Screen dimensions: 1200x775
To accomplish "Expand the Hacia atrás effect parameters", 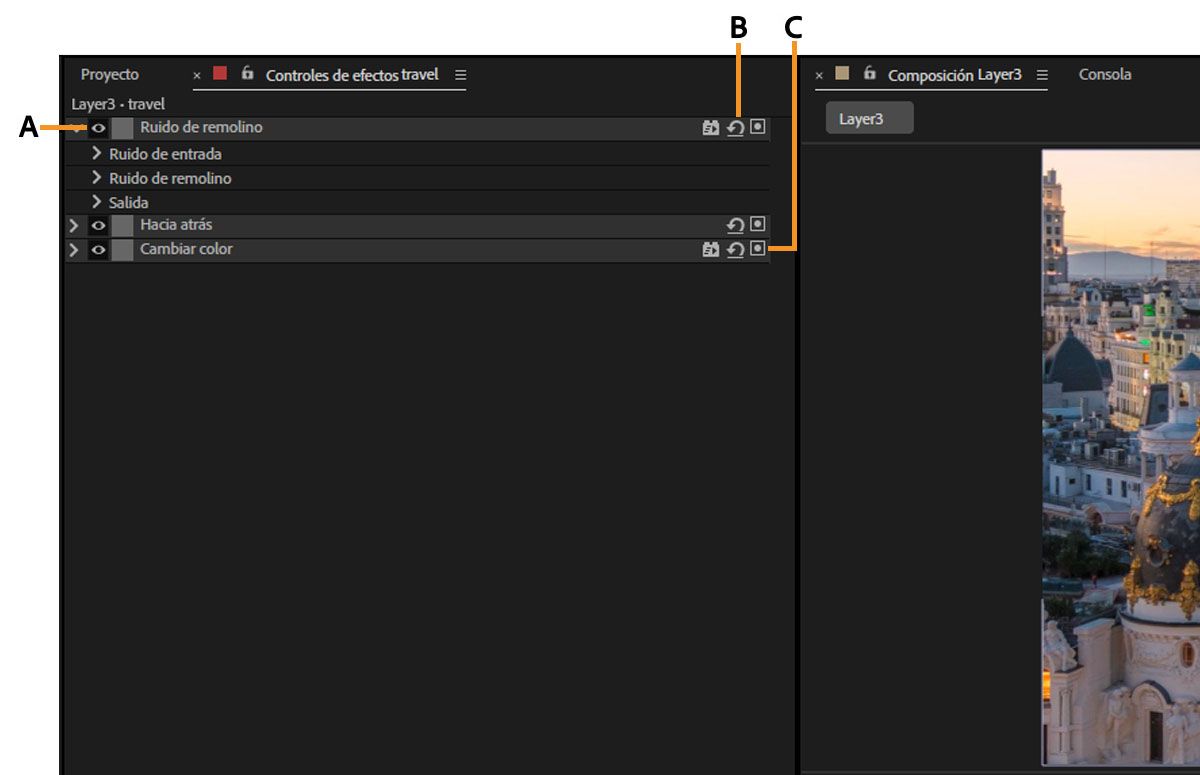I will (x=74, y=225).
